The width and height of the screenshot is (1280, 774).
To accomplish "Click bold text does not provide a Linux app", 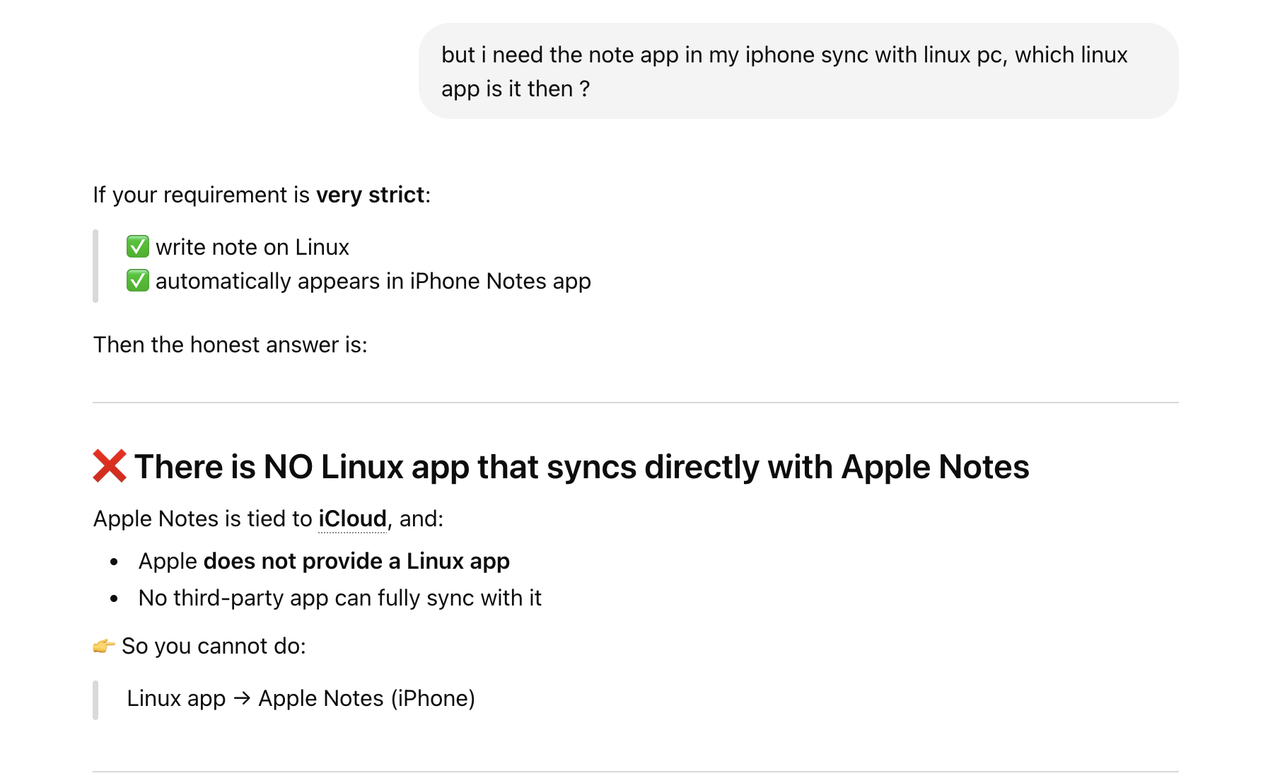I will coord(356,561).
